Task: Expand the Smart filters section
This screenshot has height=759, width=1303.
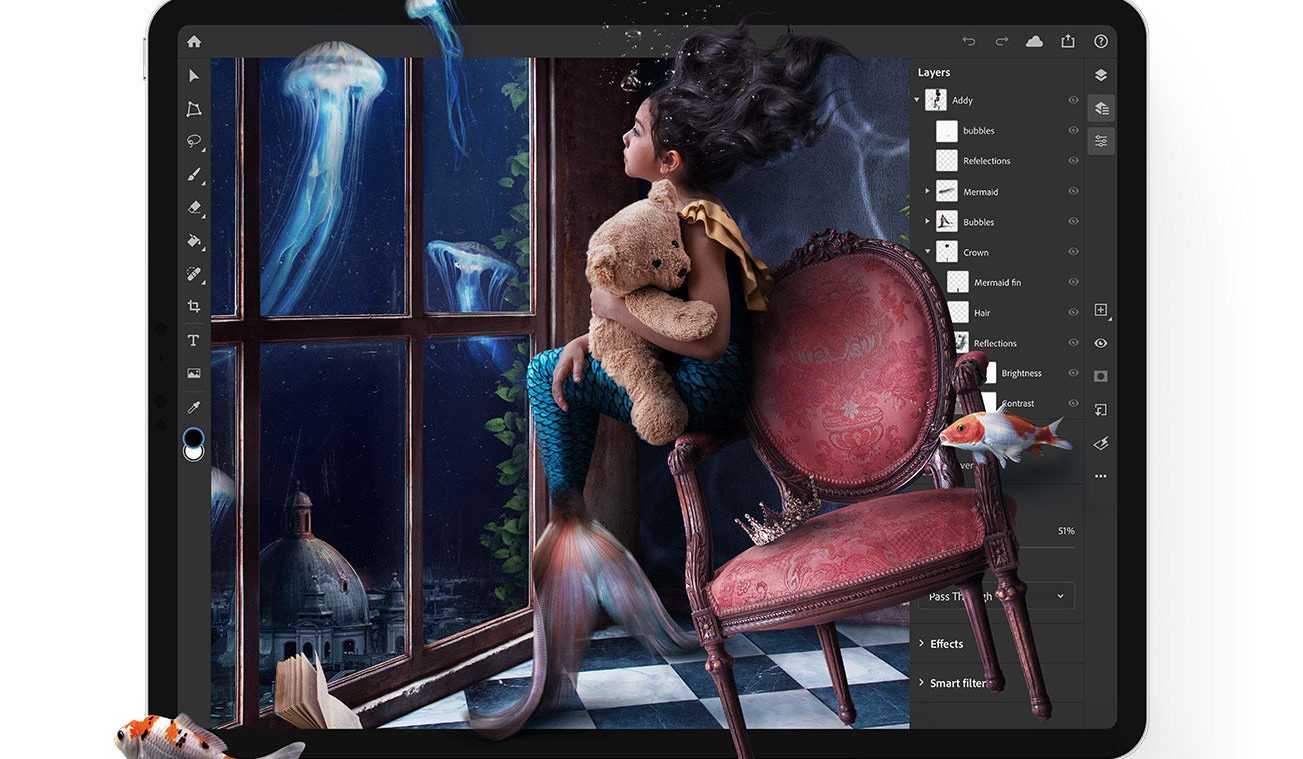Action: pos(958,683)
